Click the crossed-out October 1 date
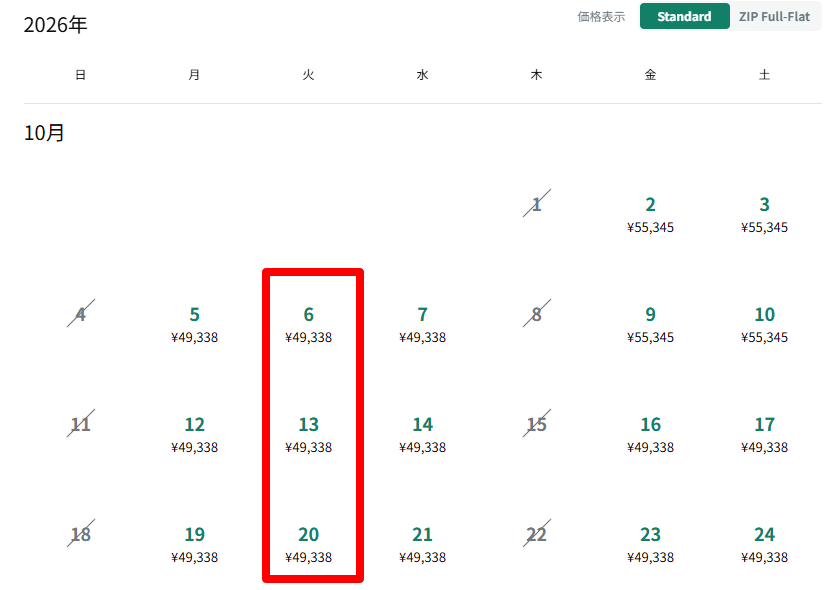 pos(537,205)
